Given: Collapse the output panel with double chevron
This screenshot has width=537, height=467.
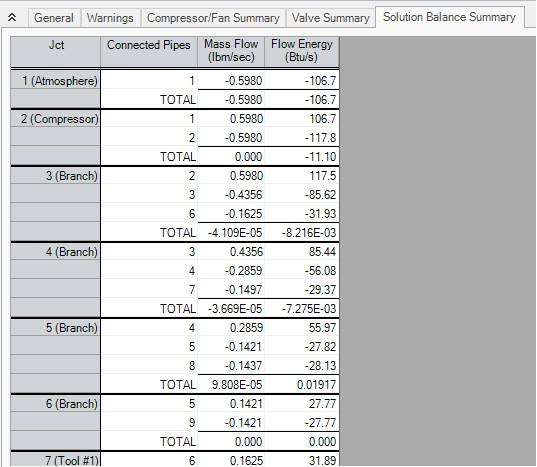Looking at the screenshot, I should pyautogui.click(x=12, y=17).
